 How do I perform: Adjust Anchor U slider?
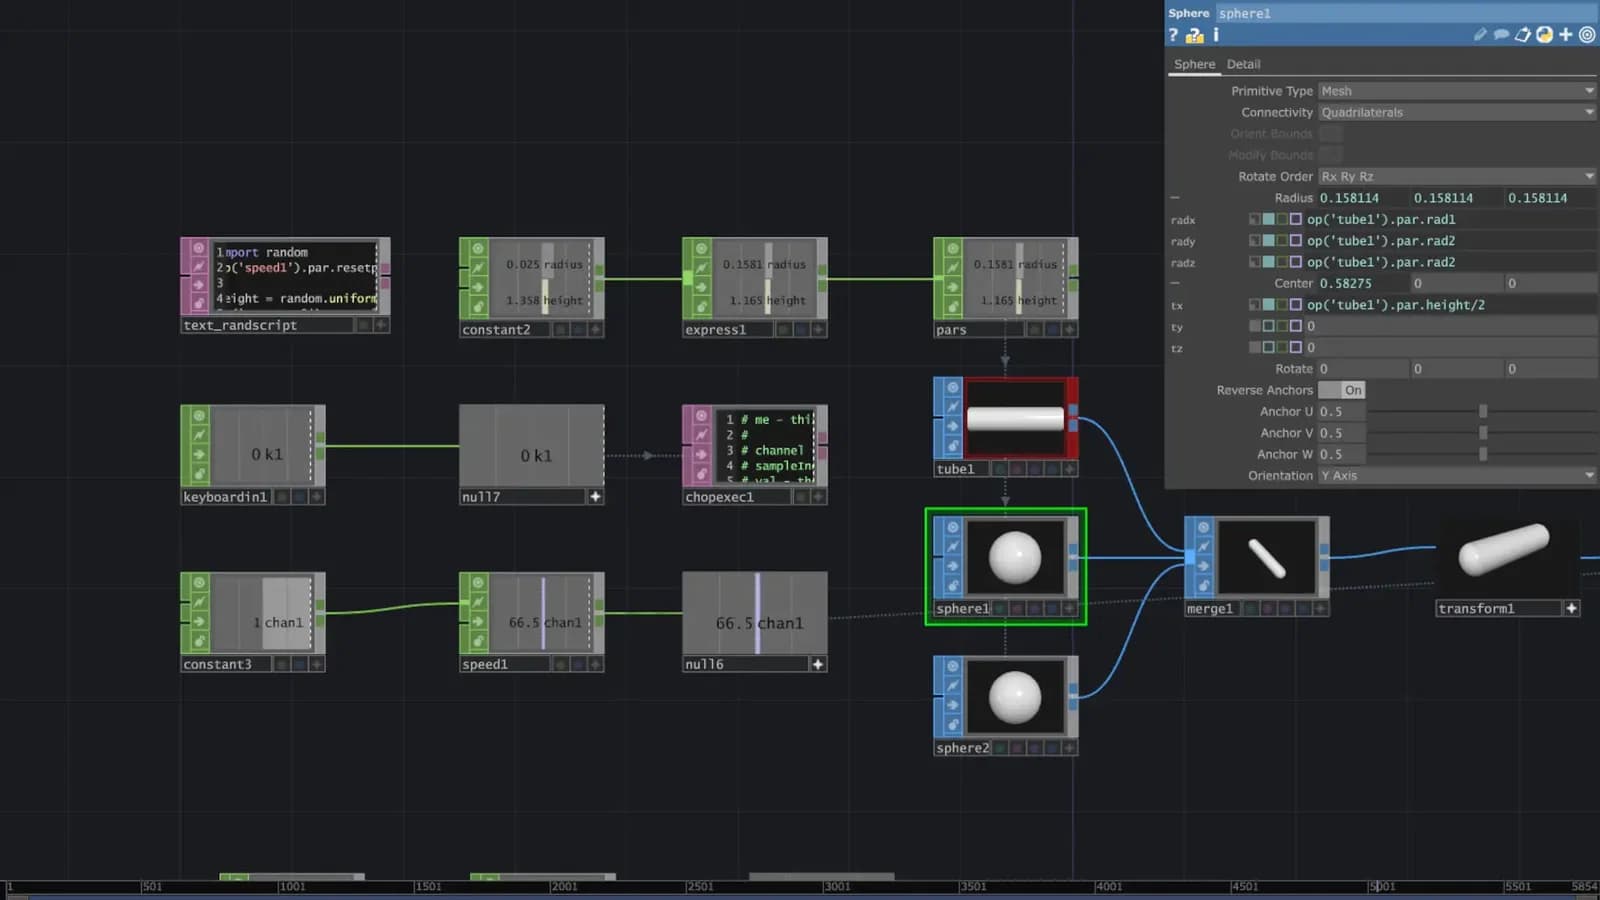pos(1482,412)
